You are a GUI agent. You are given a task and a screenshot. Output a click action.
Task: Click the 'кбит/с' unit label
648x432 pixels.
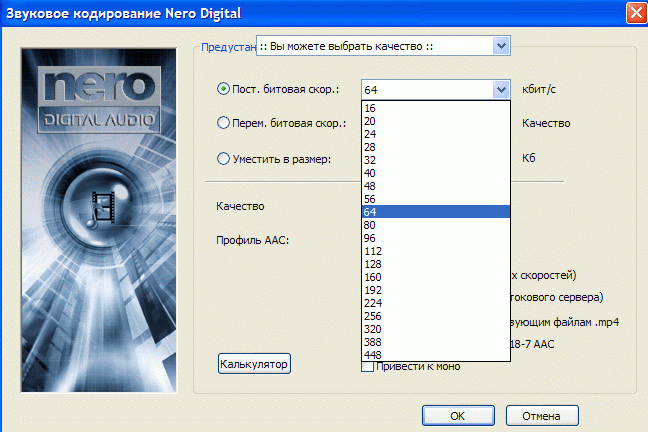[539, 89]
